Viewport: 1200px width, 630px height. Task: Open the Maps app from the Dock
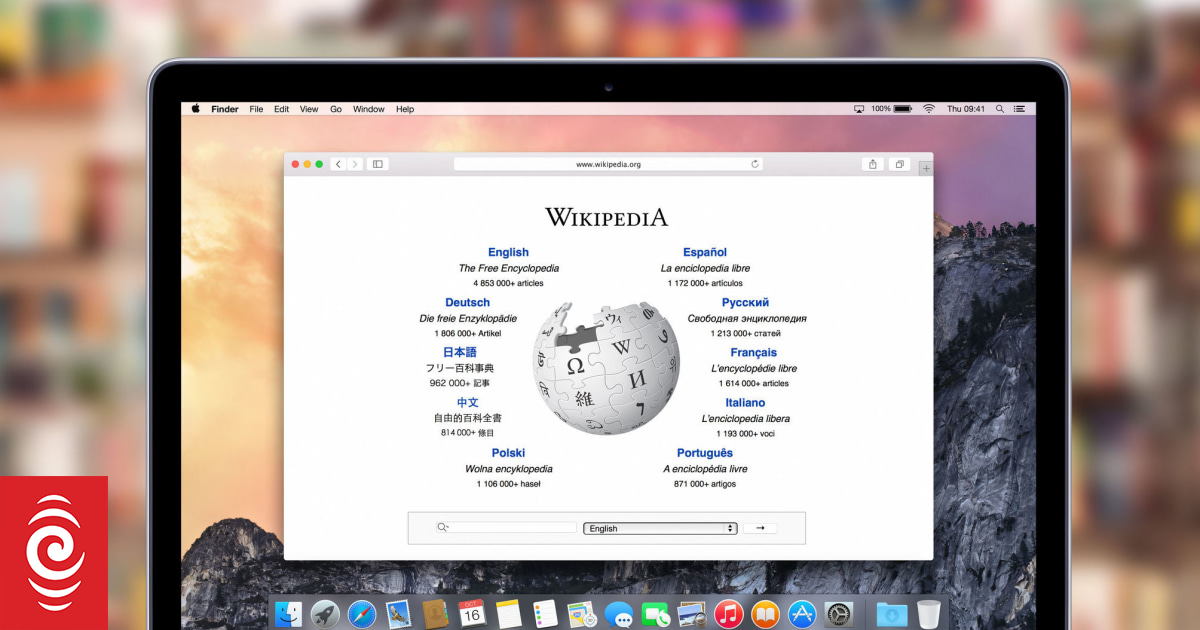(x=580, y=613)
